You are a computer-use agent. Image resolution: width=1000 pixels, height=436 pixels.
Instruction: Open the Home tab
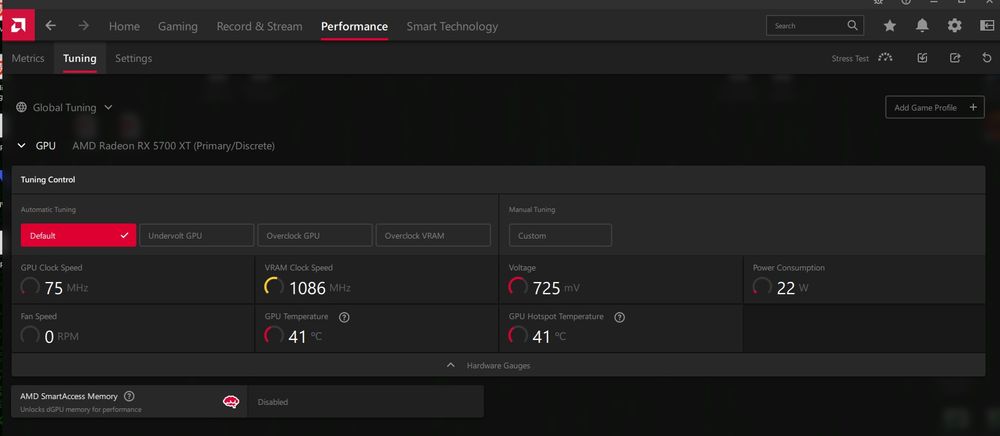coord(124,26)
